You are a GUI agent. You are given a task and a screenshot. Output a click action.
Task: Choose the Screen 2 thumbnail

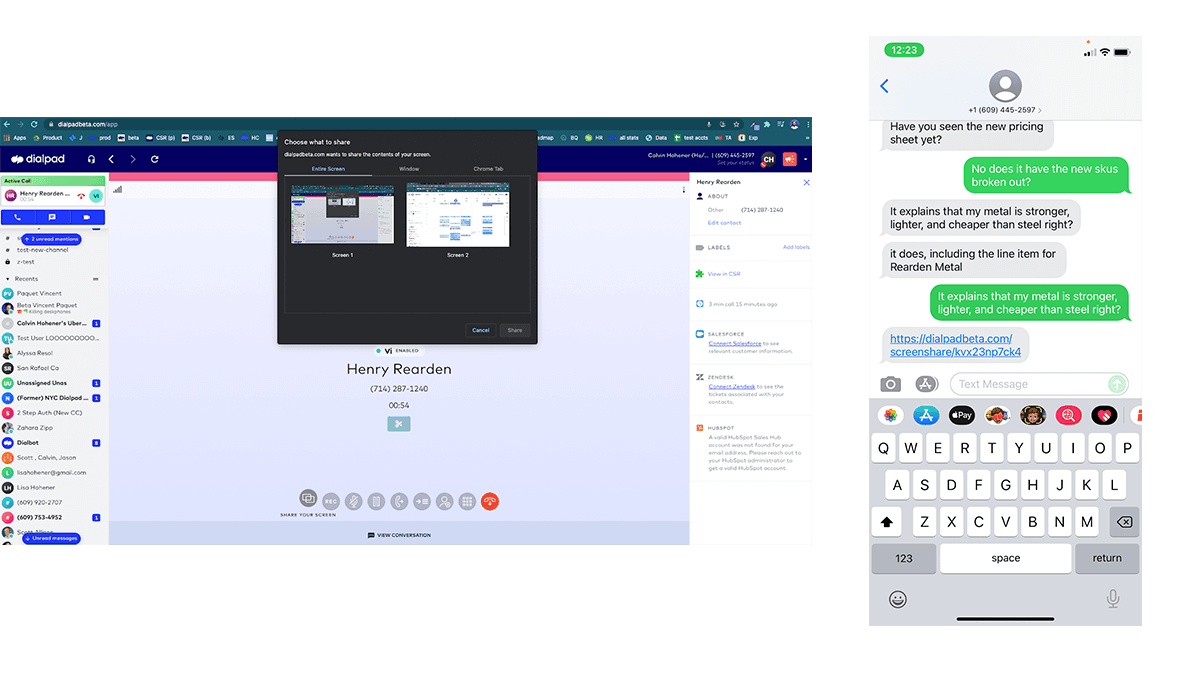[458, 215]
